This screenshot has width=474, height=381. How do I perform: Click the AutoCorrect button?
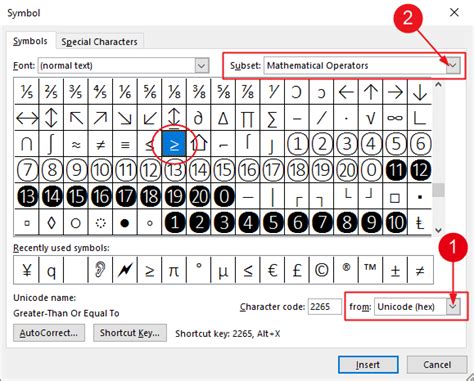click(49, 333)
